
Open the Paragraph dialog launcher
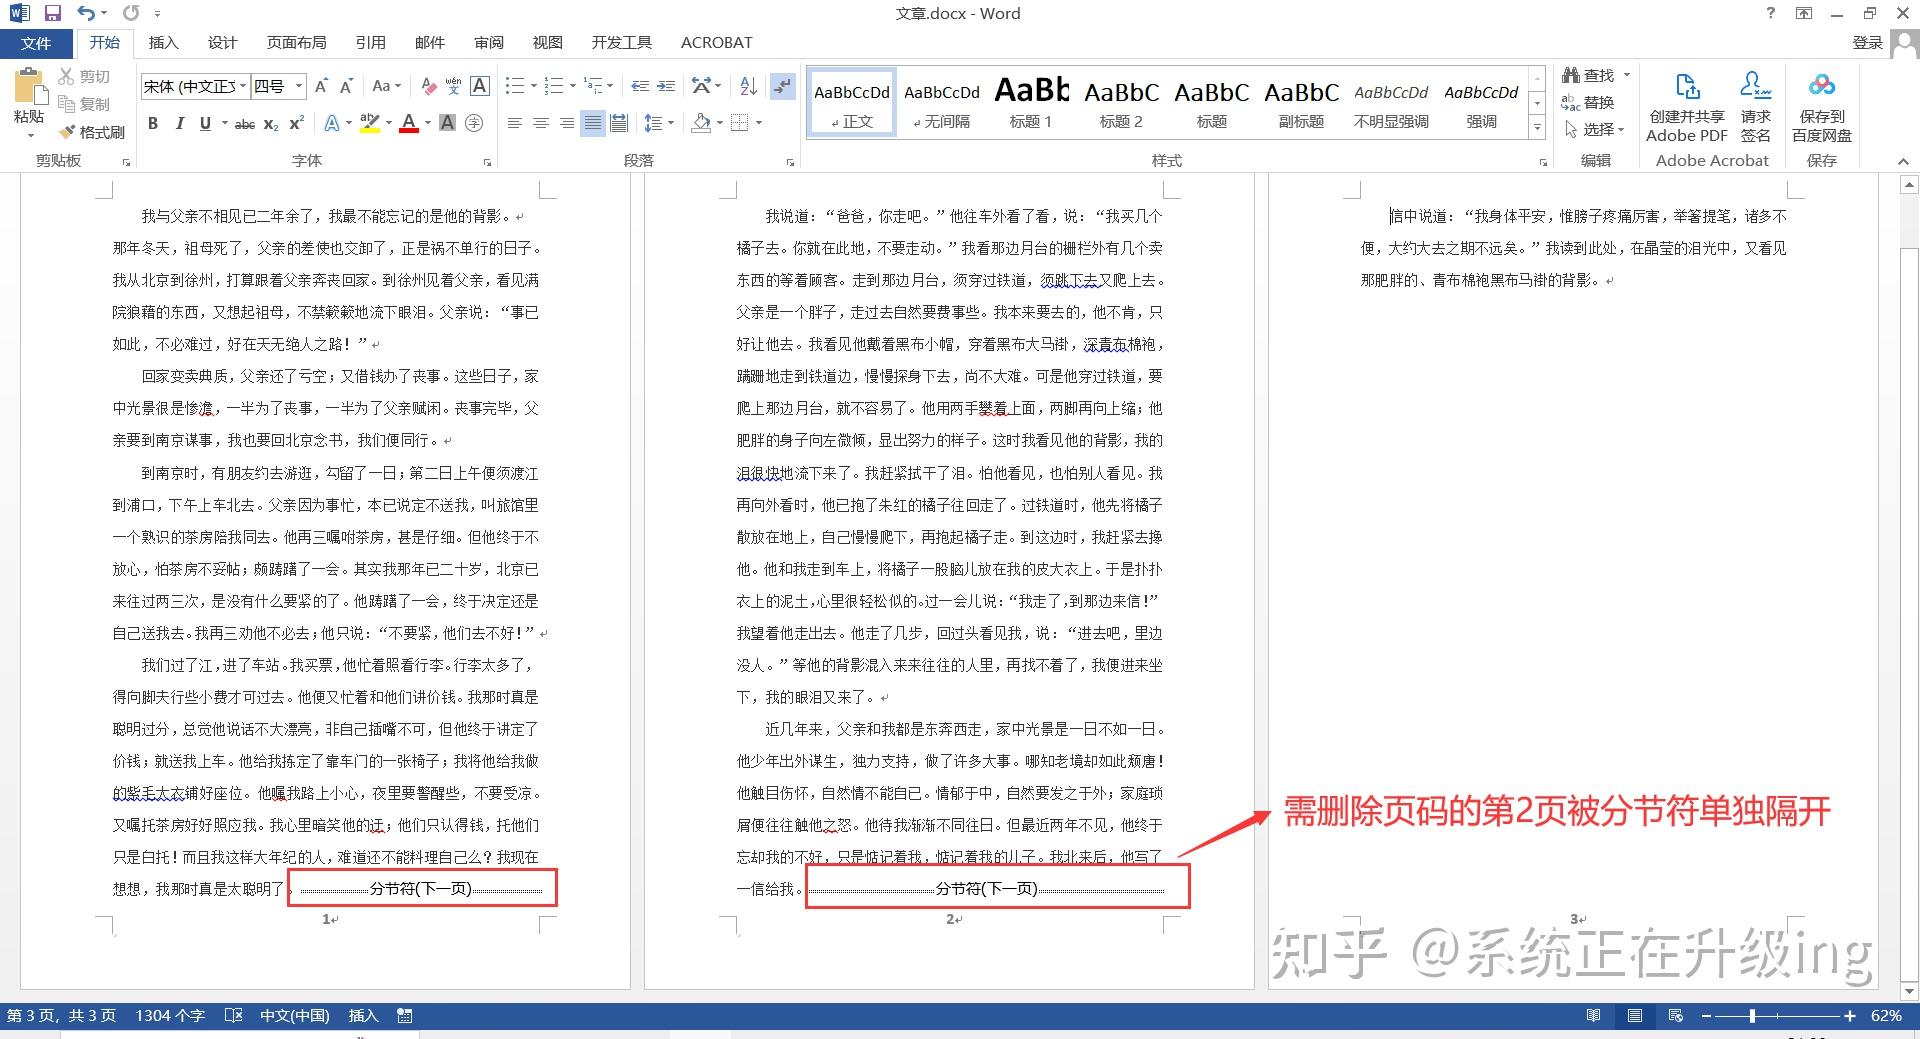point(790,162)
